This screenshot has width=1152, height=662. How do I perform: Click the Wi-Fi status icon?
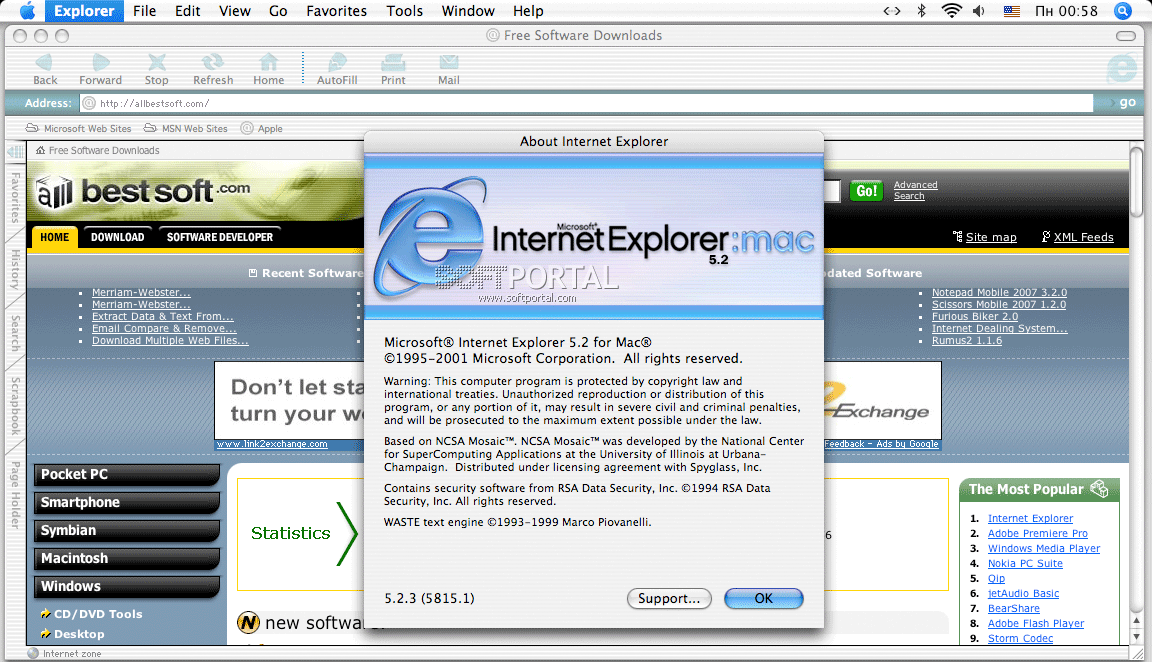coord(951,10)
